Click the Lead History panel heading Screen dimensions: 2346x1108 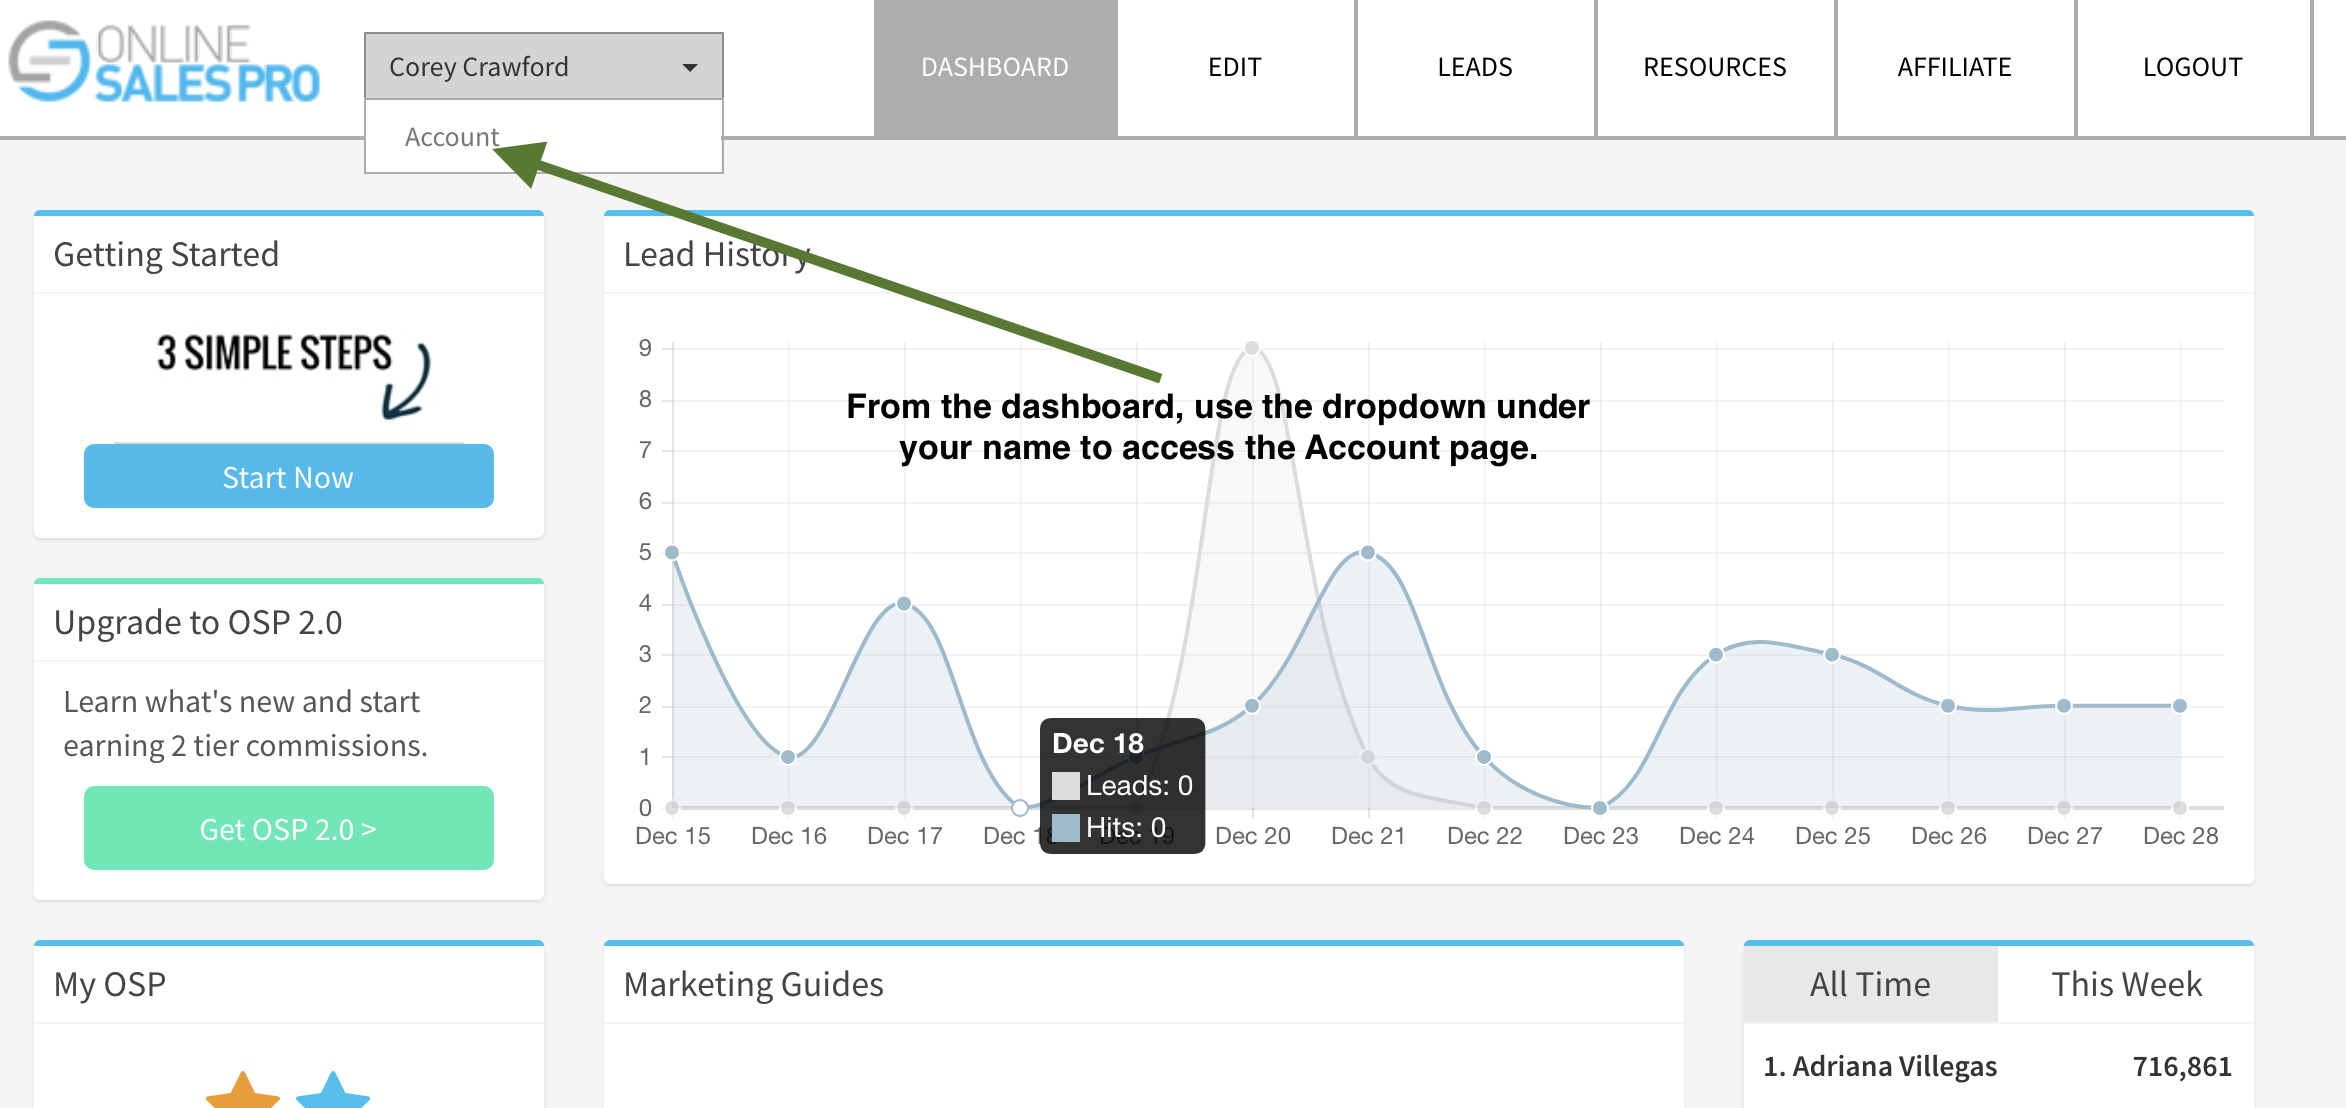pyautogui.click(x=716, y=254)
